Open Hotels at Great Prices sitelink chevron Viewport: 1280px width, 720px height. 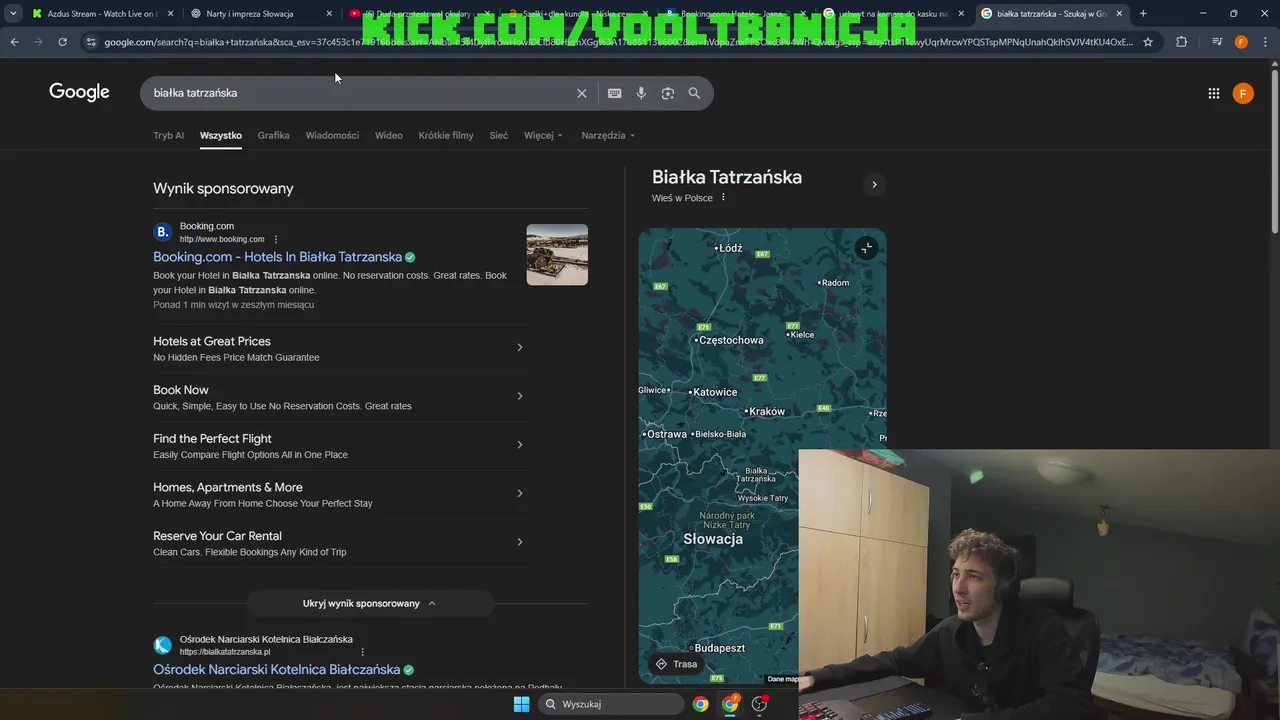tap(519, 347)
